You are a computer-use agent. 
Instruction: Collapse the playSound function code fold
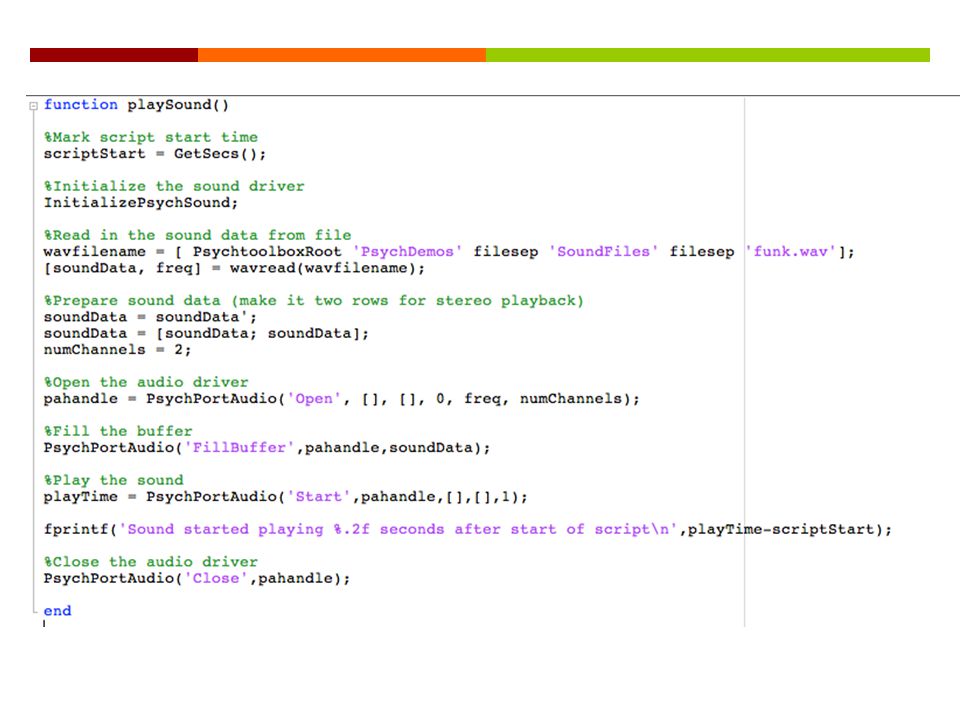point(34,106)
